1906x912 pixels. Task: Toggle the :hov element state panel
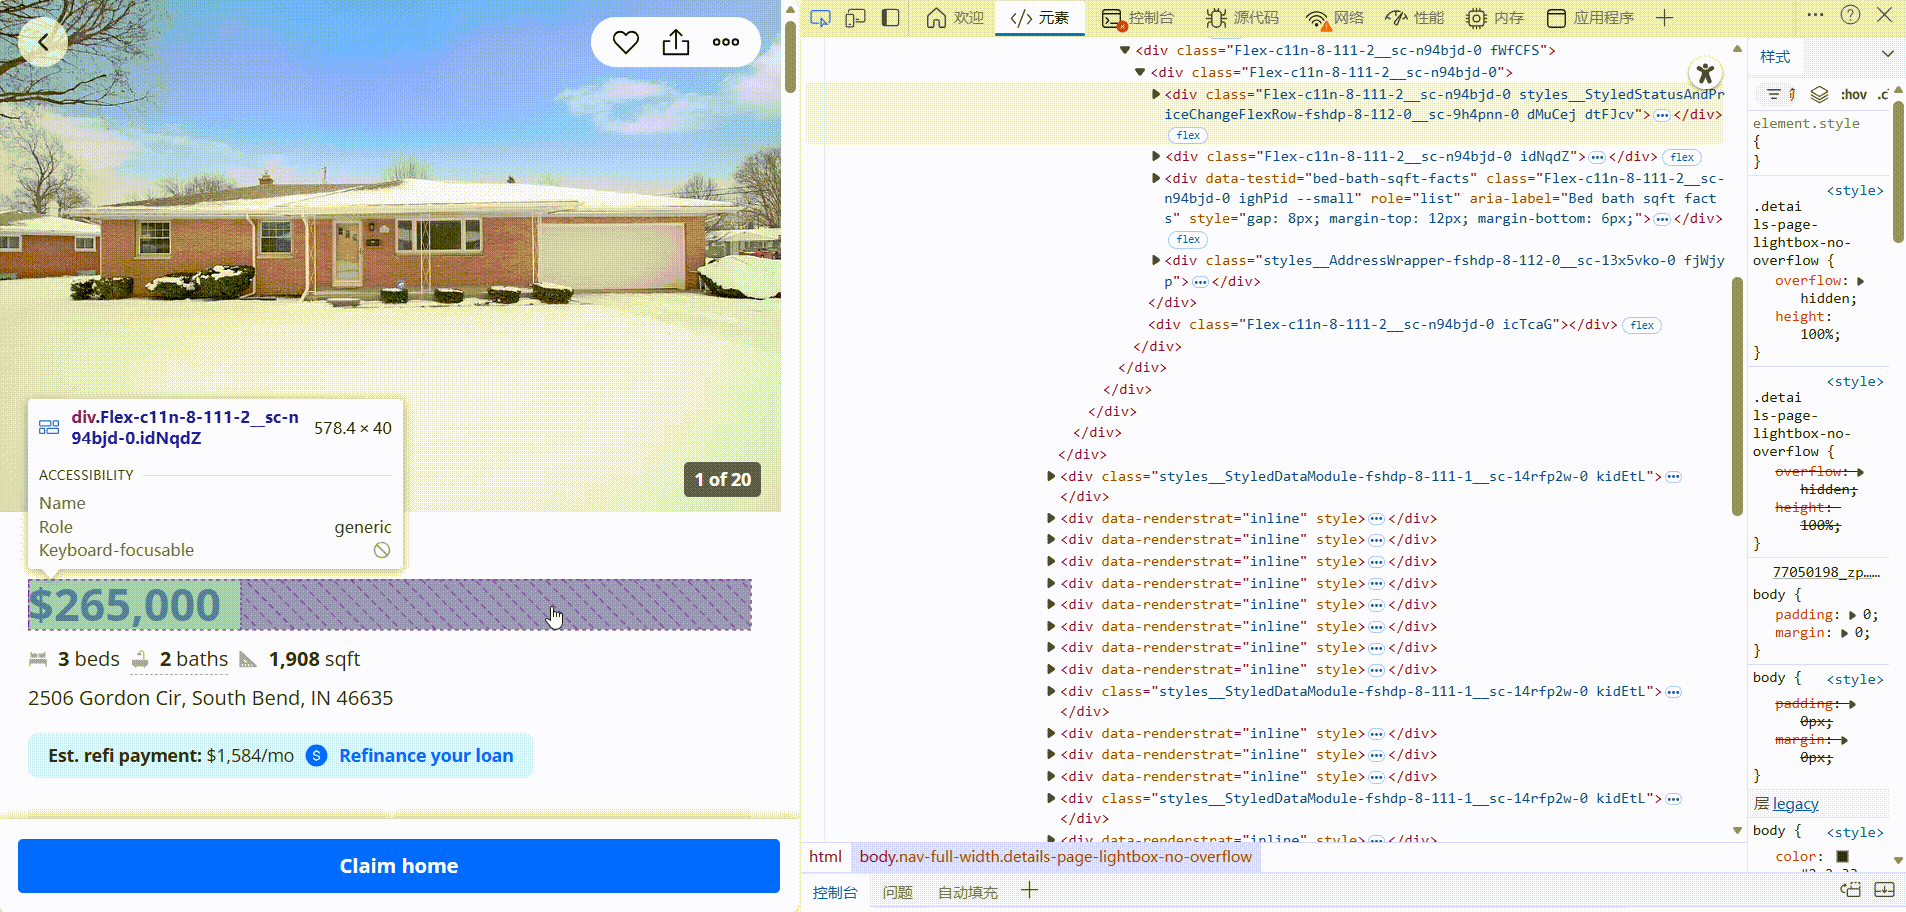point(1853,94)
